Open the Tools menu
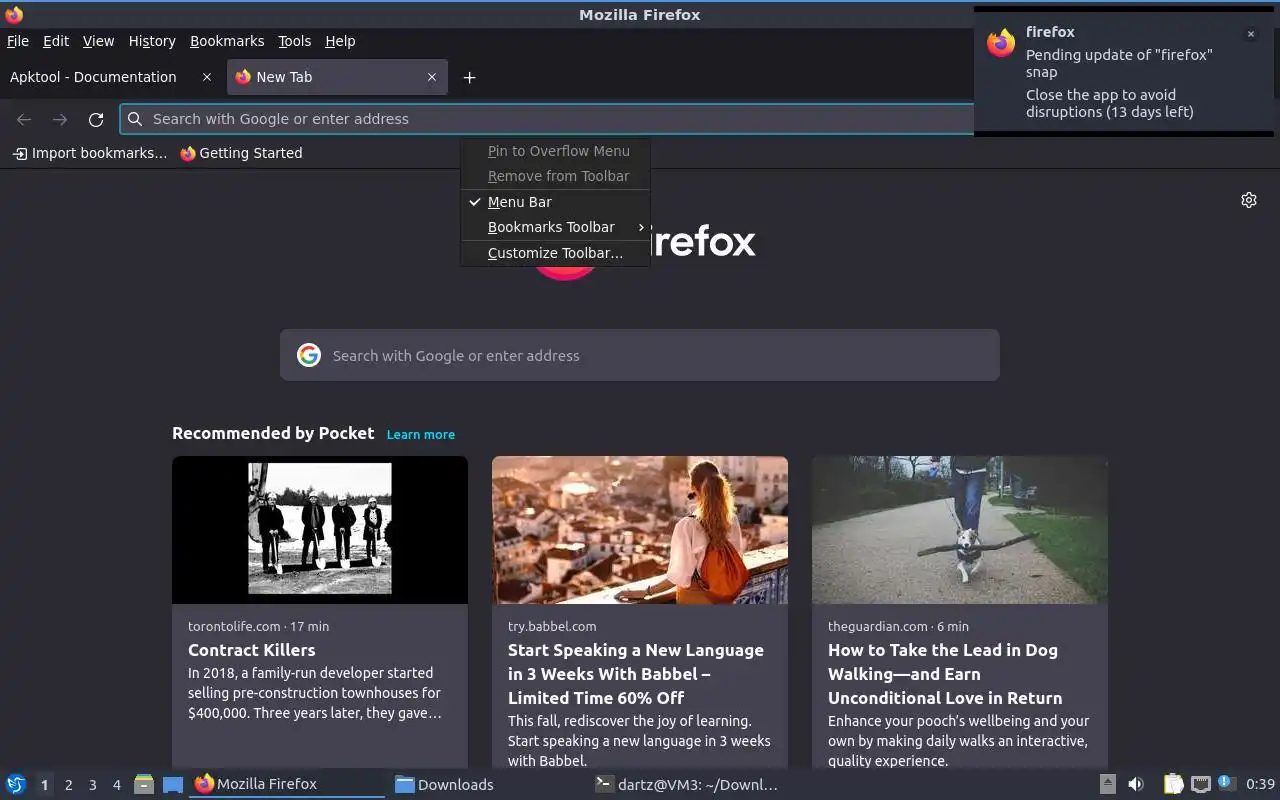The width and height of the screenshot is (1280, 800). [x=294, y=41]
